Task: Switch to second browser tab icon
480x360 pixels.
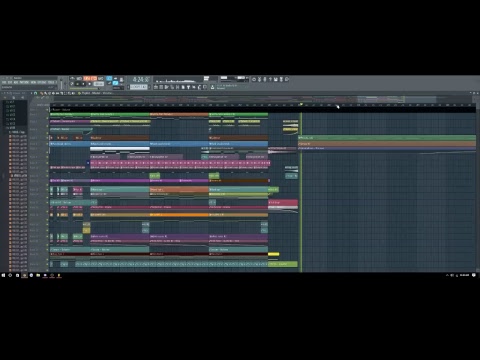Action: point(14,97)
